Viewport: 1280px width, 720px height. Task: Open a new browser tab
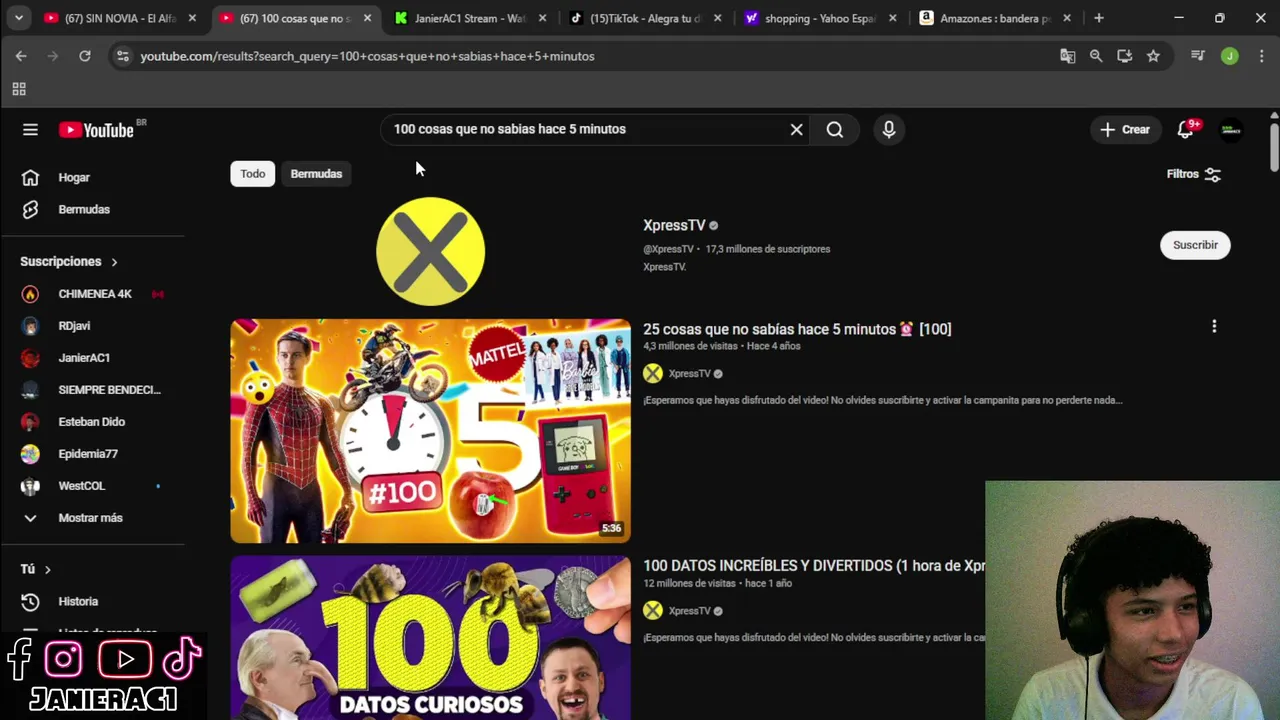click(1099, 18)
